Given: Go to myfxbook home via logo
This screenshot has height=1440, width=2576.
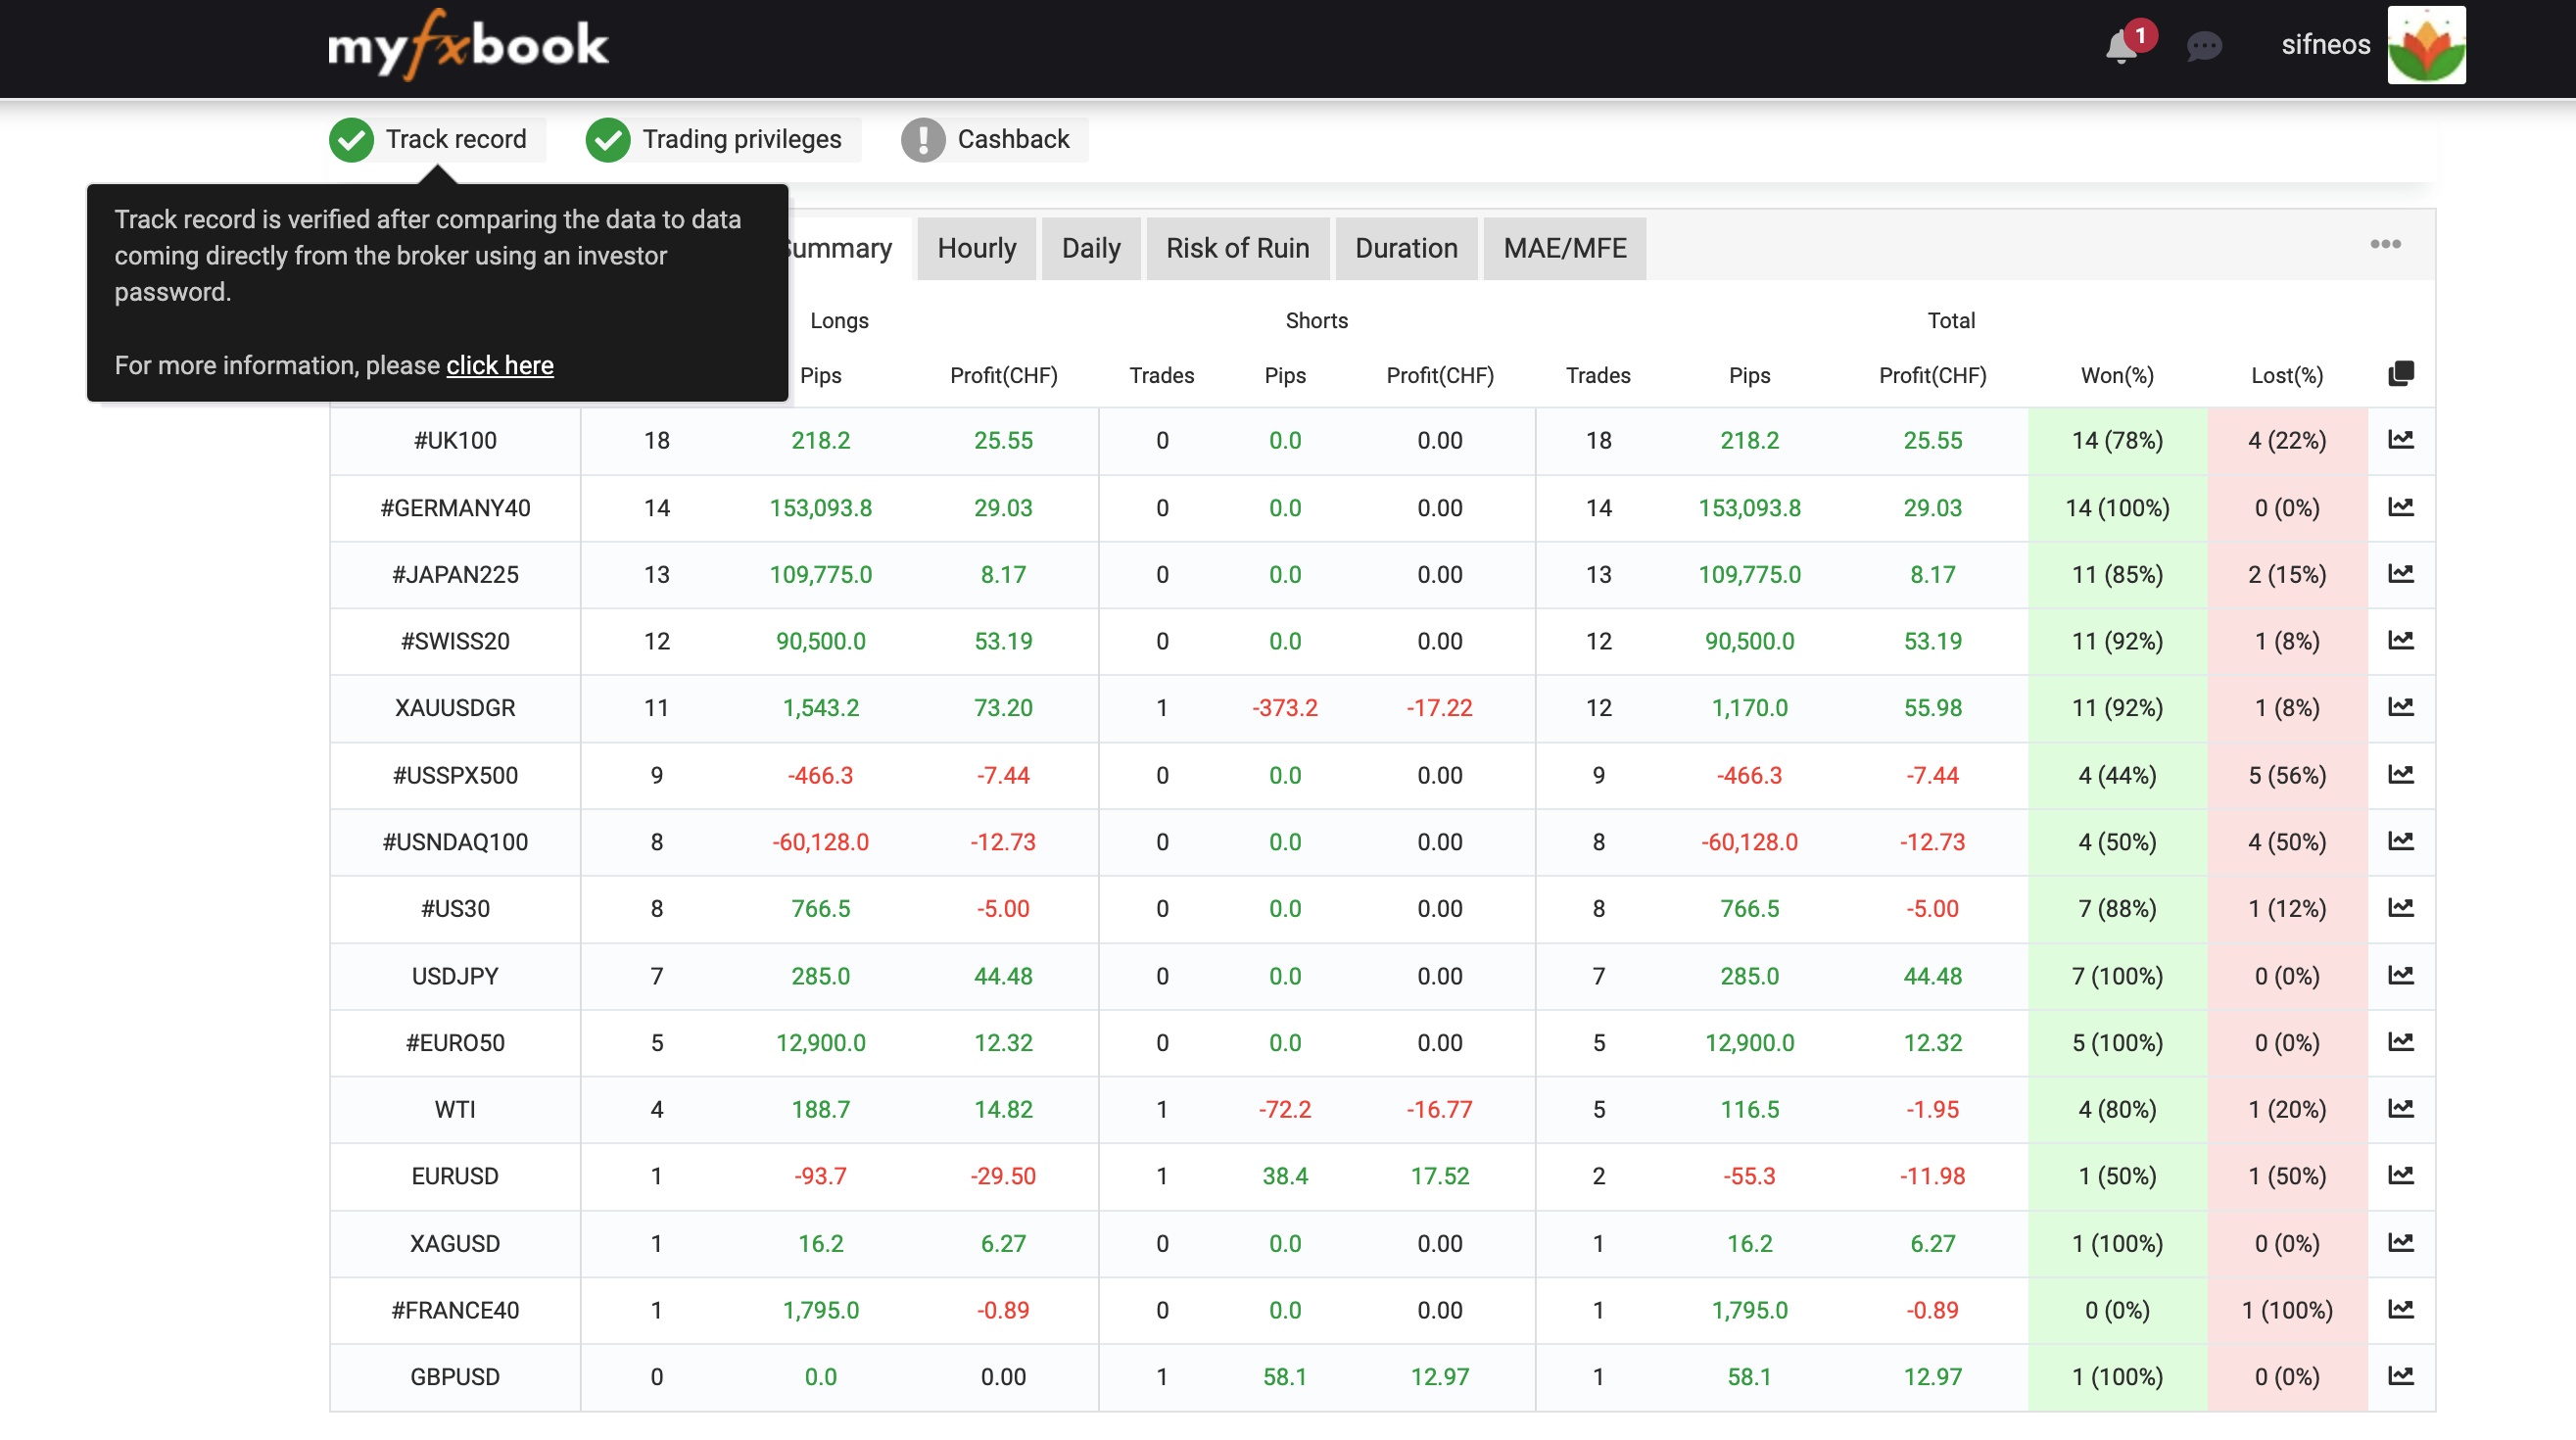Looking at the screenshot, I should [x=468, y=45].
